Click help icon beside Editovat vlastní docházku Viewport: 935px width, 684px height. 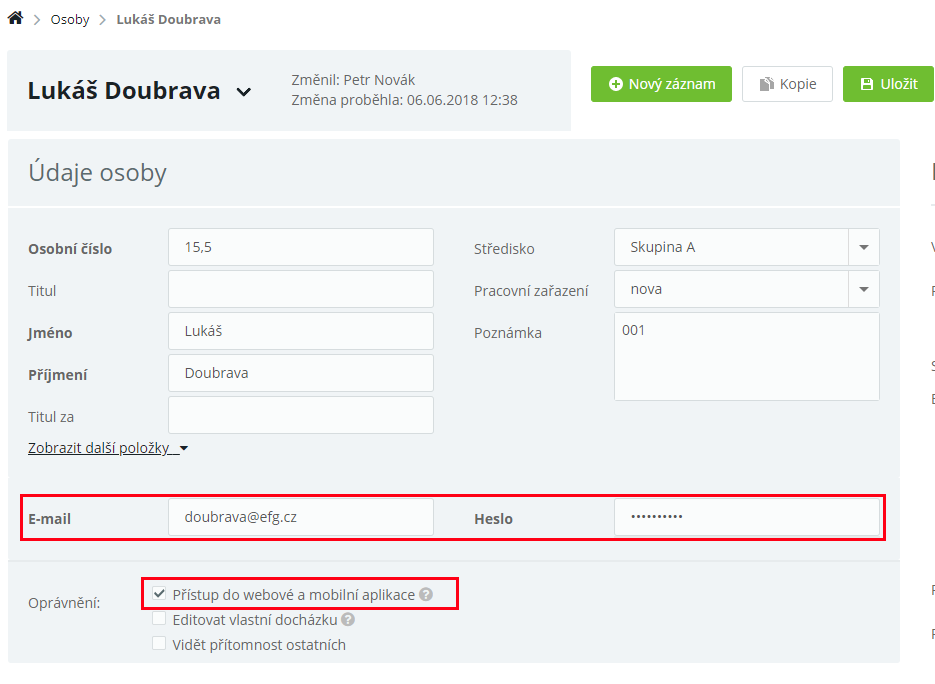348,620
